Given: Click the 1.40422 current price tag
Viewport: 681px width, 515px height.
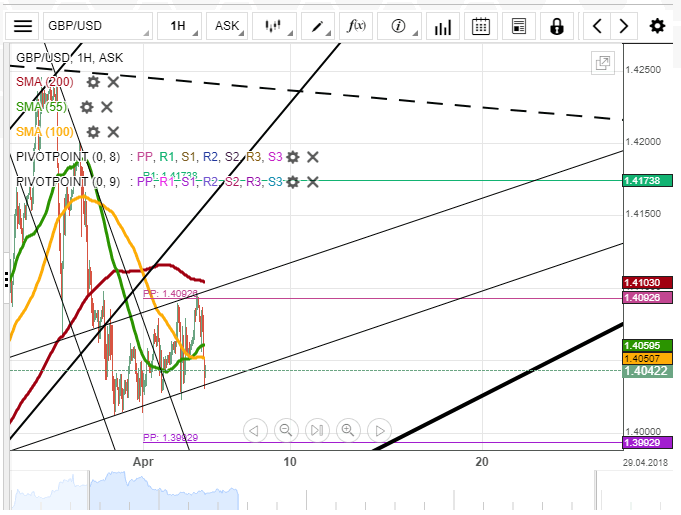Looking at the screenshot, I should coord(648,371).
